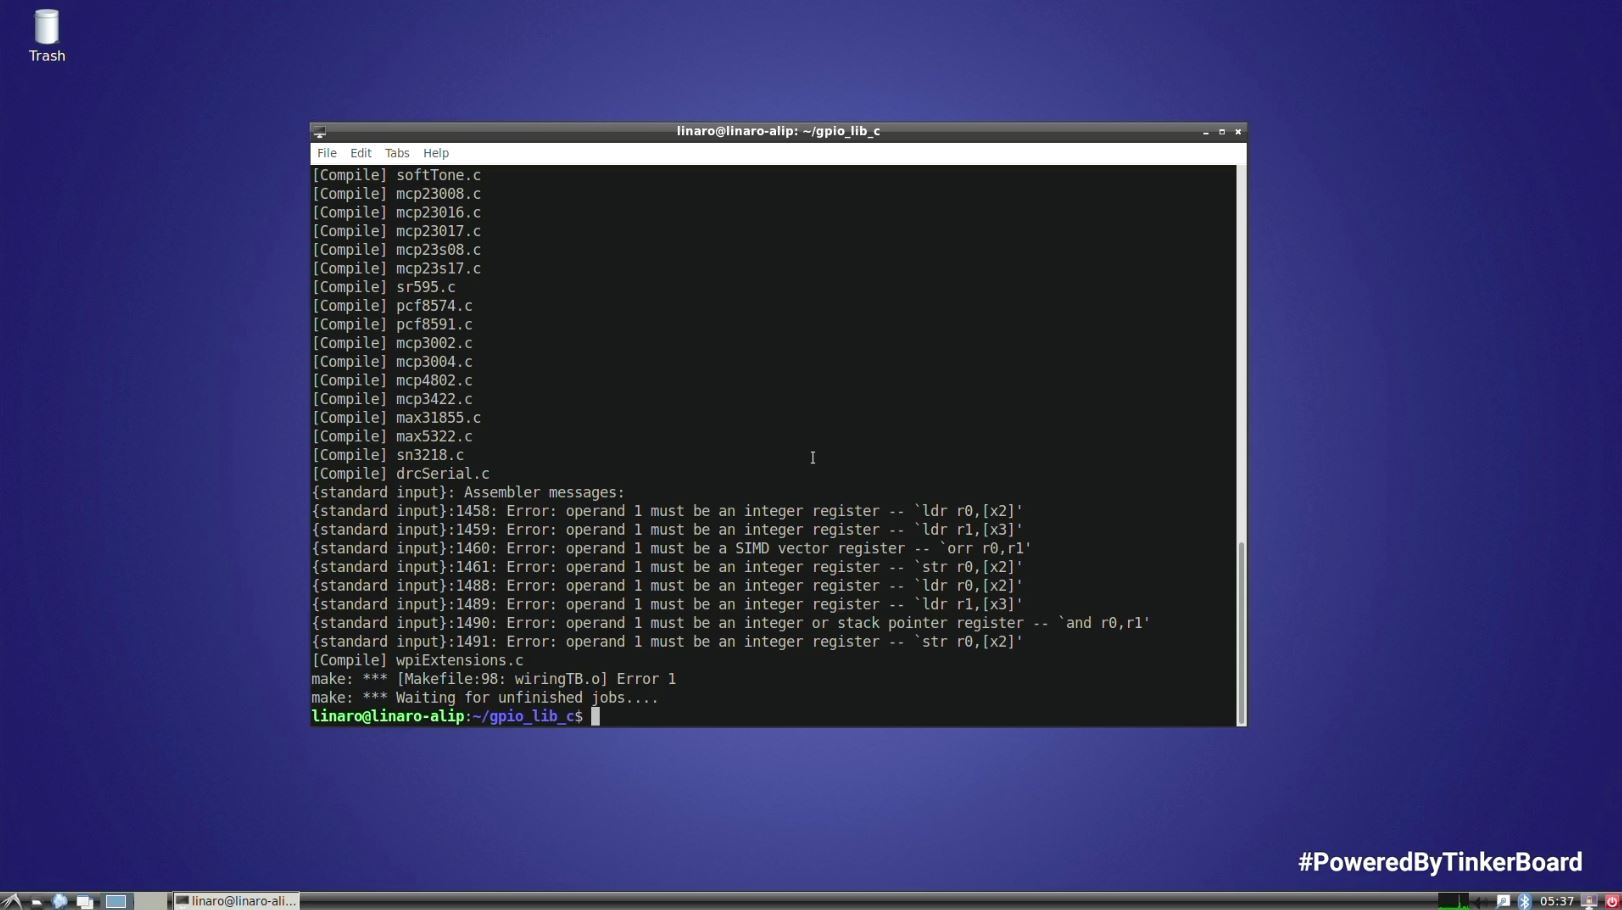Open the start menu in taskbar
The width and height of the screenshot is (1622, 910).
pos(11,901)
